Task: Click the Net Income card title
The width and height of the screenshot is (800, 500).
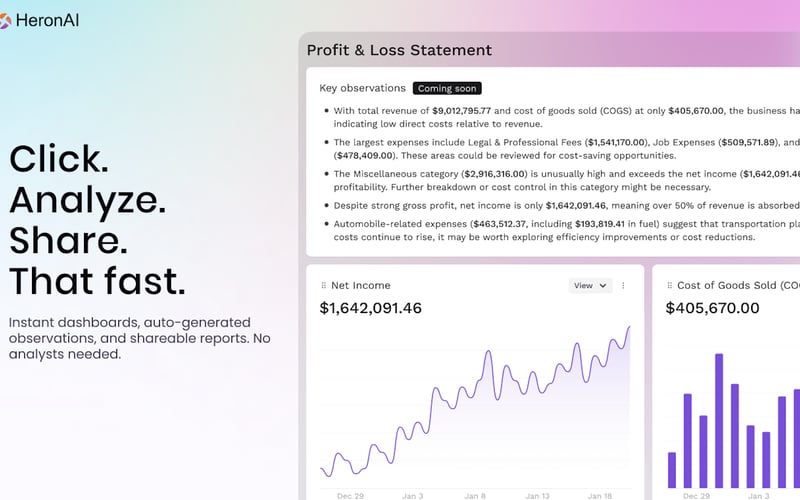Action: 361,286
